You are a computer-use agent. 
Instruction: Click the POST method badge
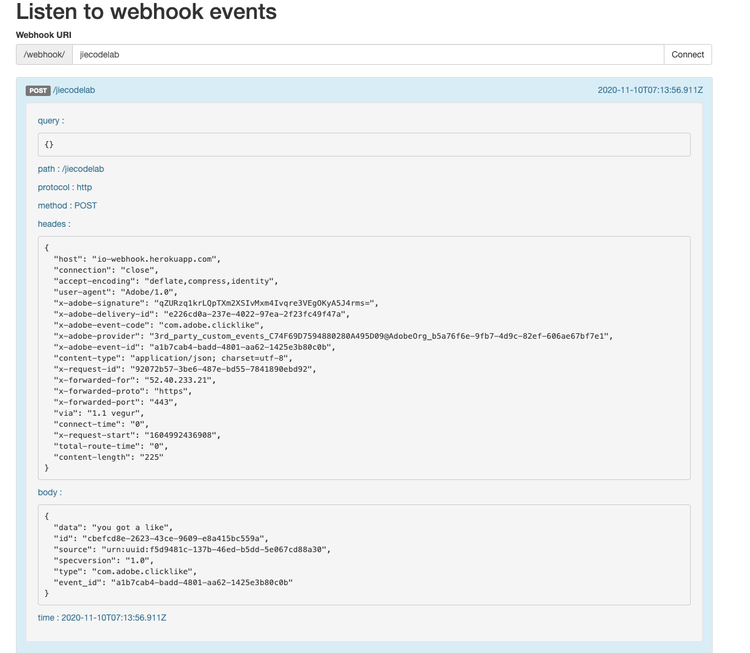click(x=38, y=91)
